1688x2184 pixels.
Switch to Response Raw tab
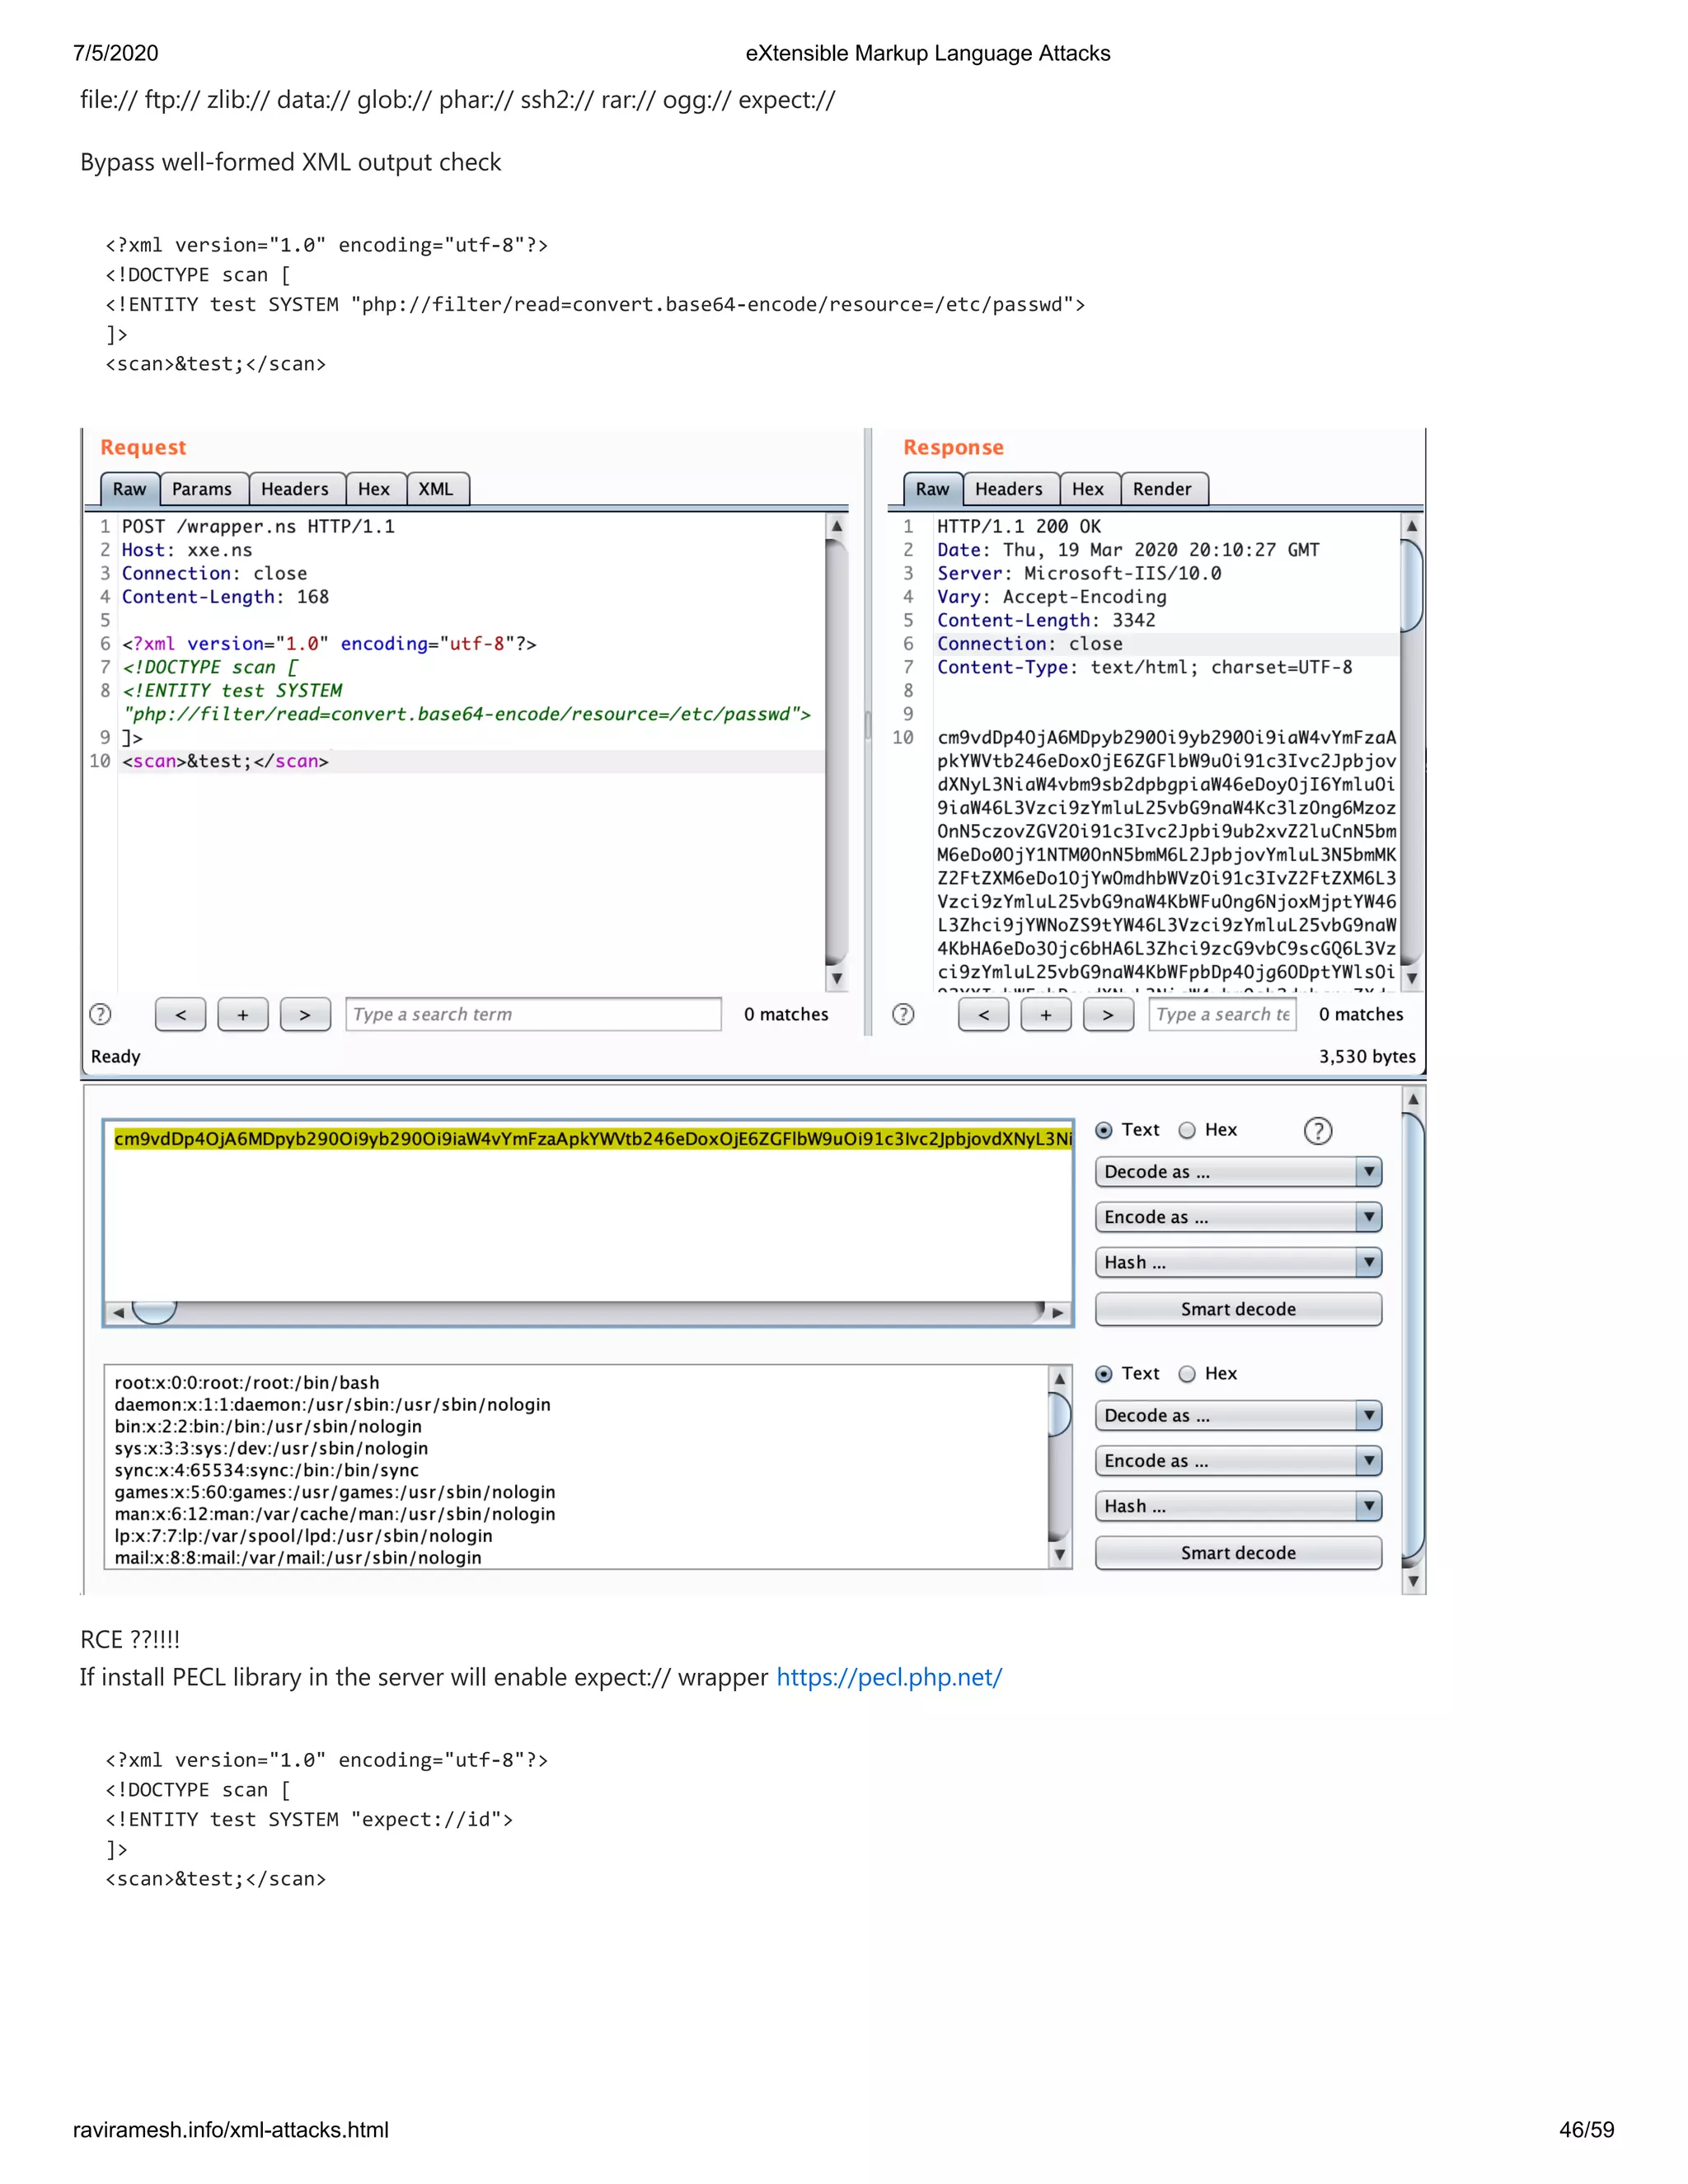click(932, 489)
